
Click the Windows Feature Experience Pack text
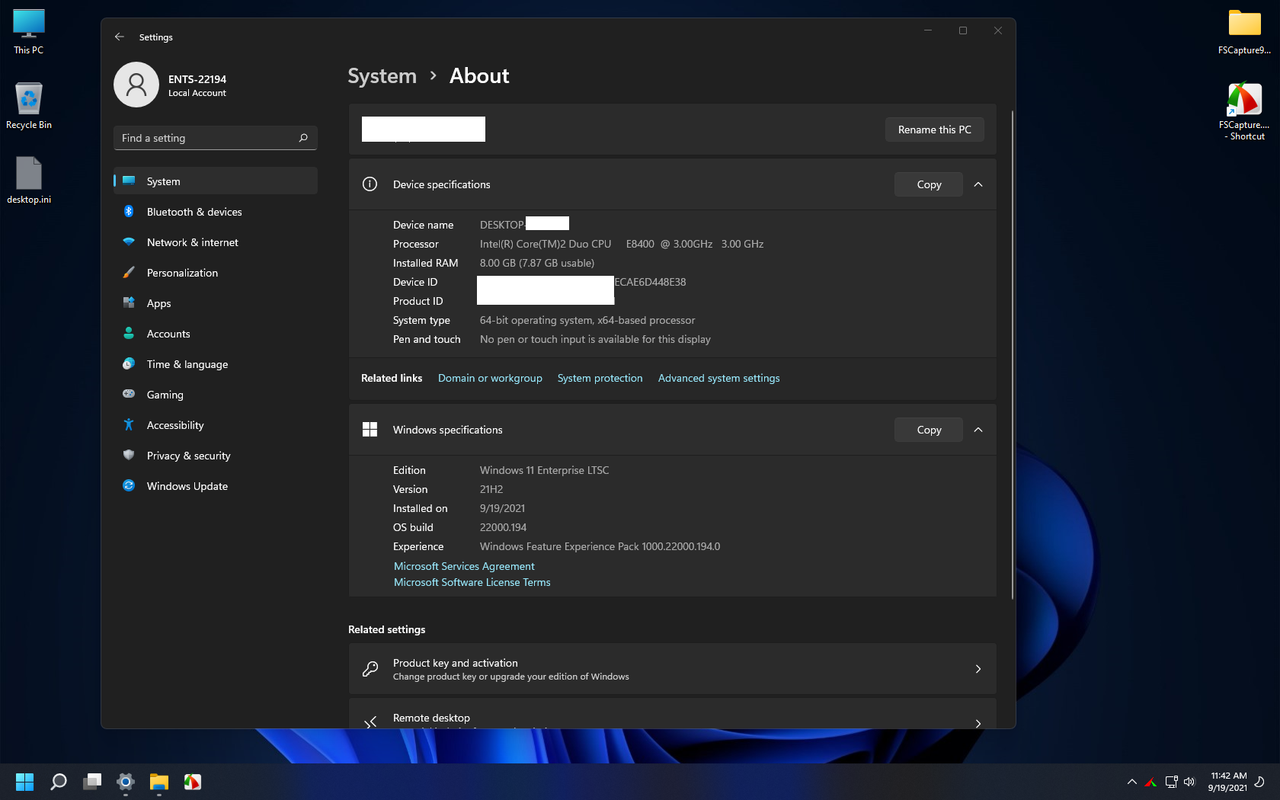pos(600,547)
